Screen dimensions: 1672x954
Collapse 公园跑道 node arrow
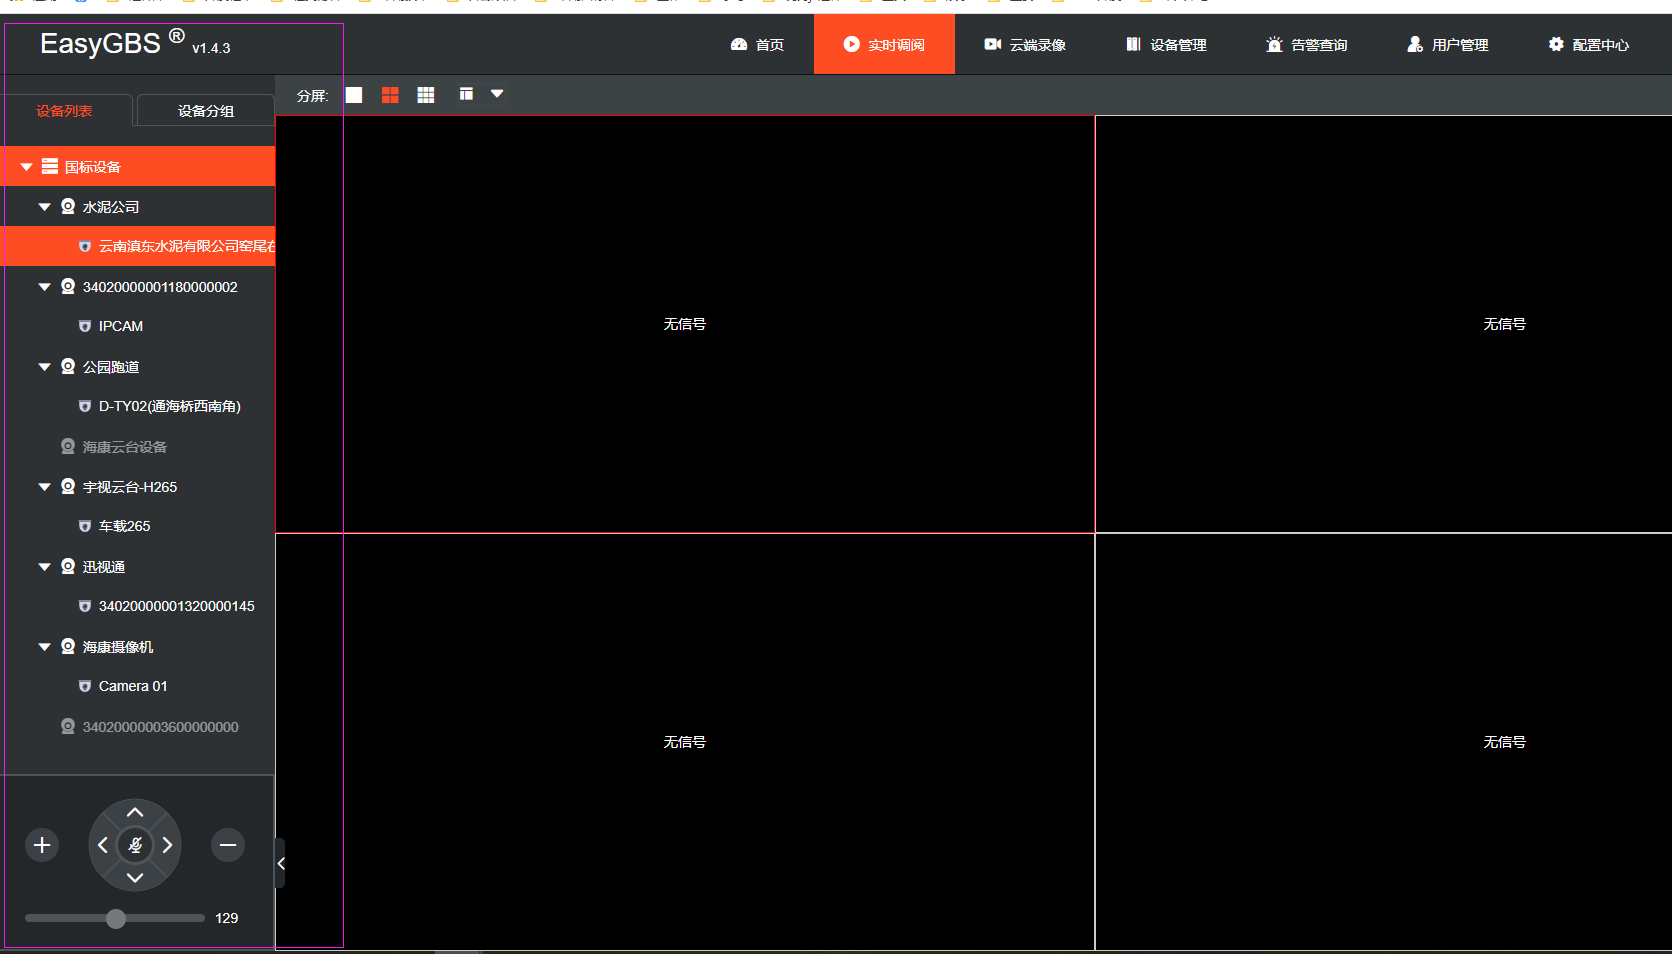point(44,367)
